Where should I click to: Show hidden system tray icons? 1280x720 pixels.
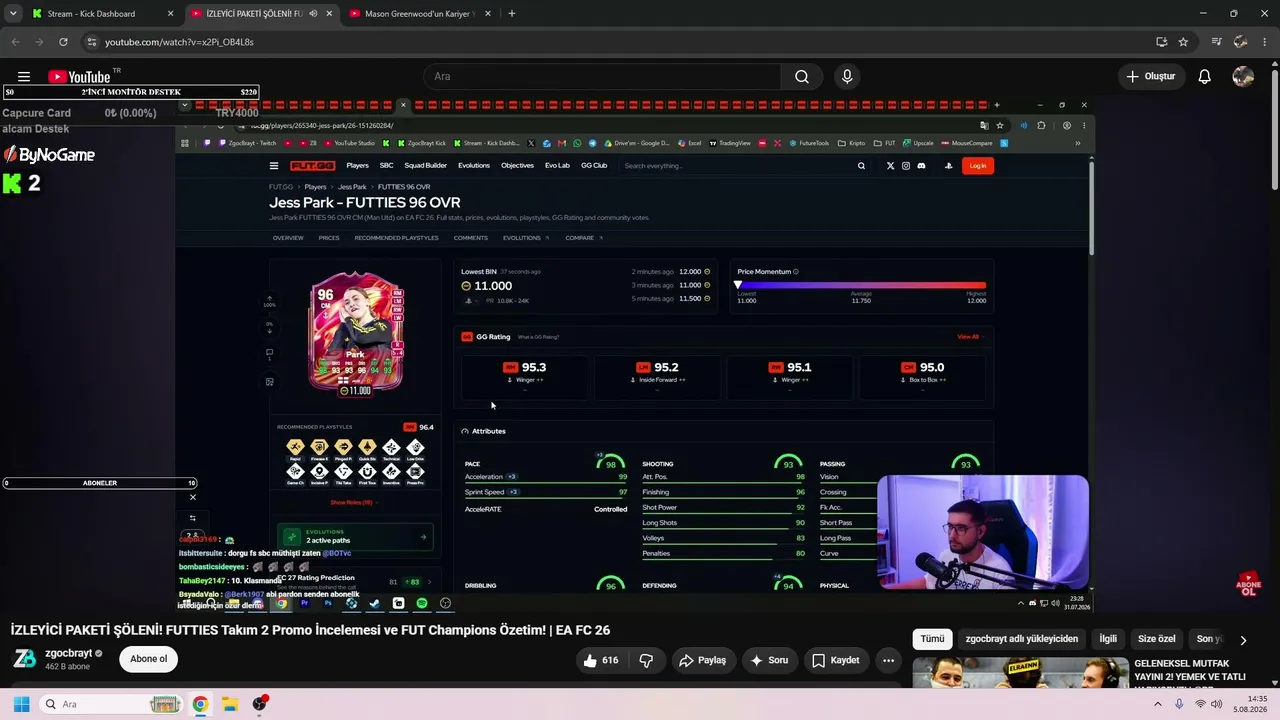pos(1158,704)
